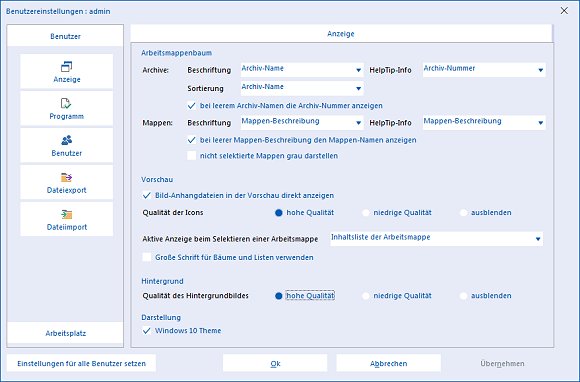Open the Archive Sortierung dropdown
Image resolution: width=580 pixels, height=382 pixels.
coord(302,88)
